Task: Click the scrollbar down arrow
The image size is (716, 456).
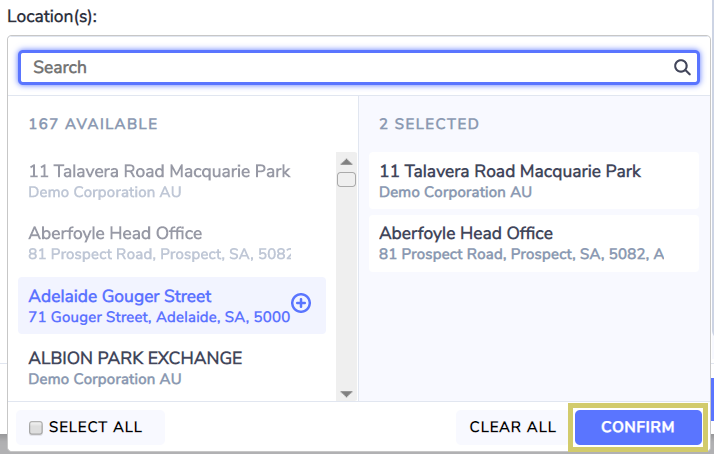Action: click(347, 394)
